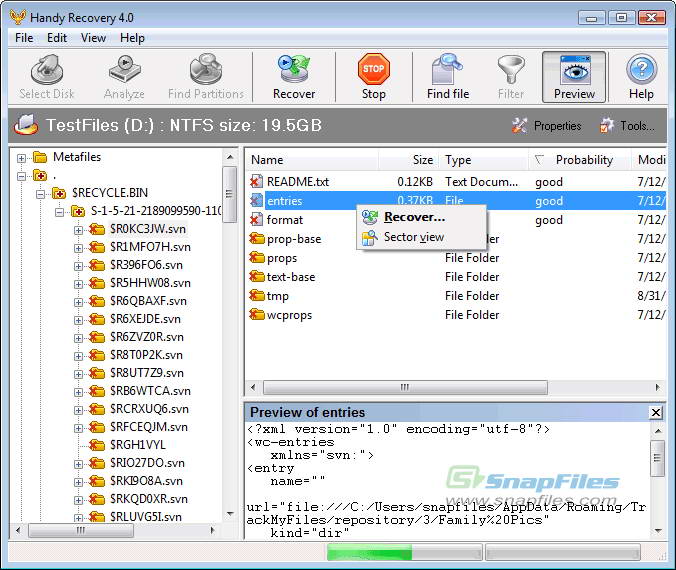Sort by the Probability column header
The height and width of the screenshot is (570, 676).
pyautogui.click(x=579, y=160)
